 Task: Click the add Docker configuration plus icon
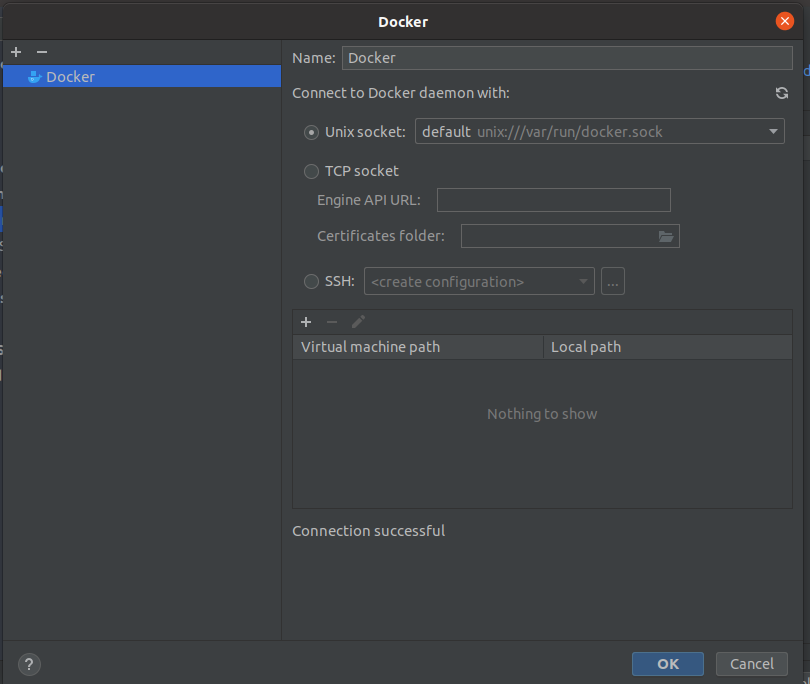pos(16,52)
